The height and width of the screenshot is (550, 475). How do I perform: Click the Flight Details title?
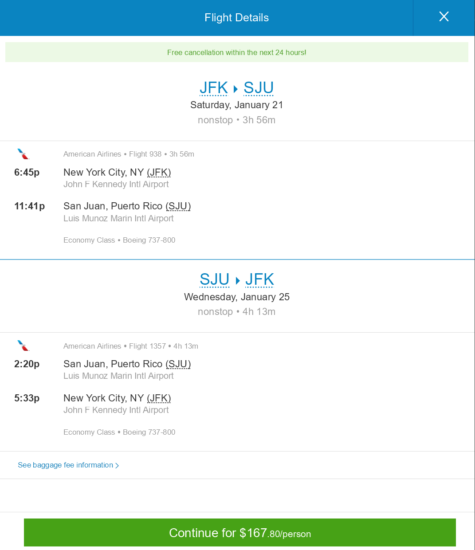point(236,18)
